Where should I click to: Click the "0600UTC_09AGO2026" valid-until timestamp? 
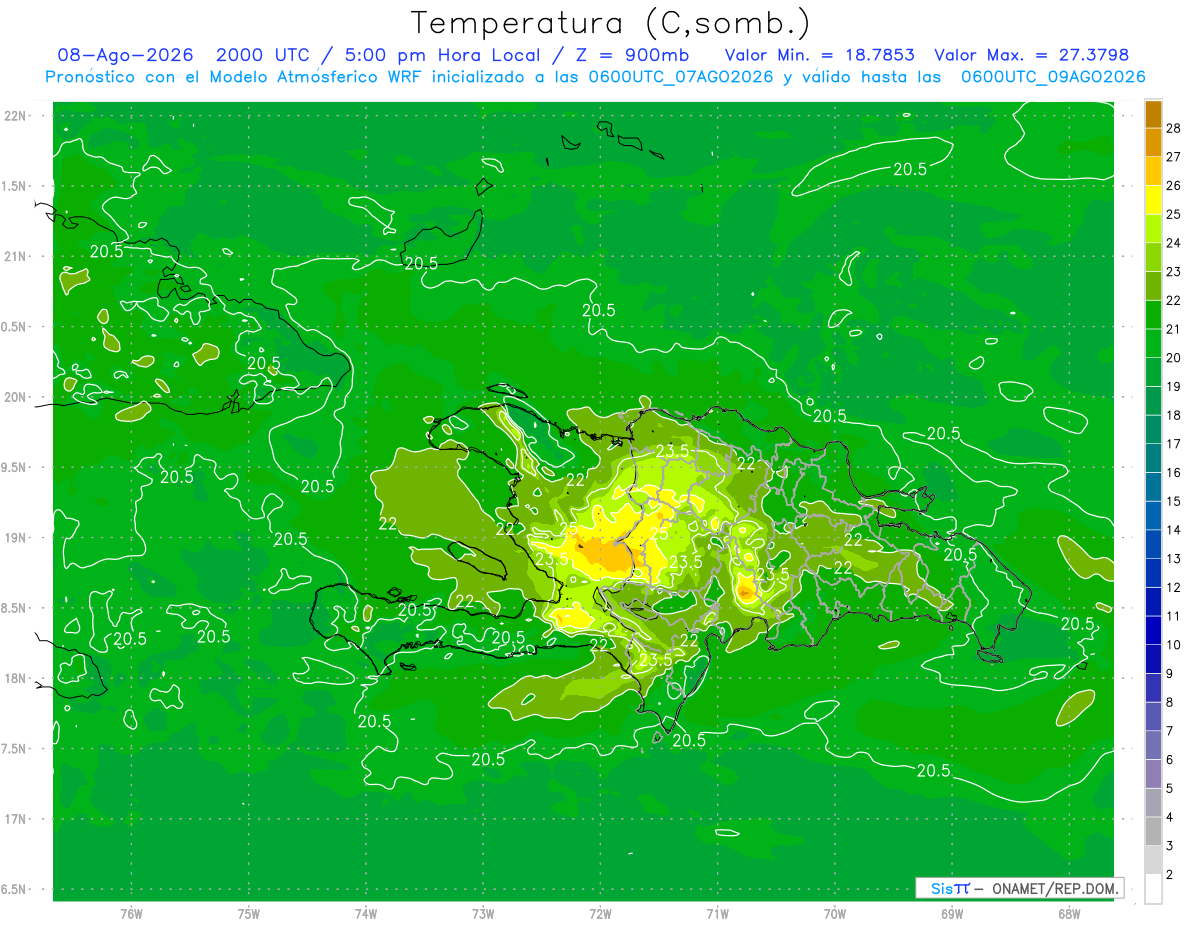coord(1053,77)
